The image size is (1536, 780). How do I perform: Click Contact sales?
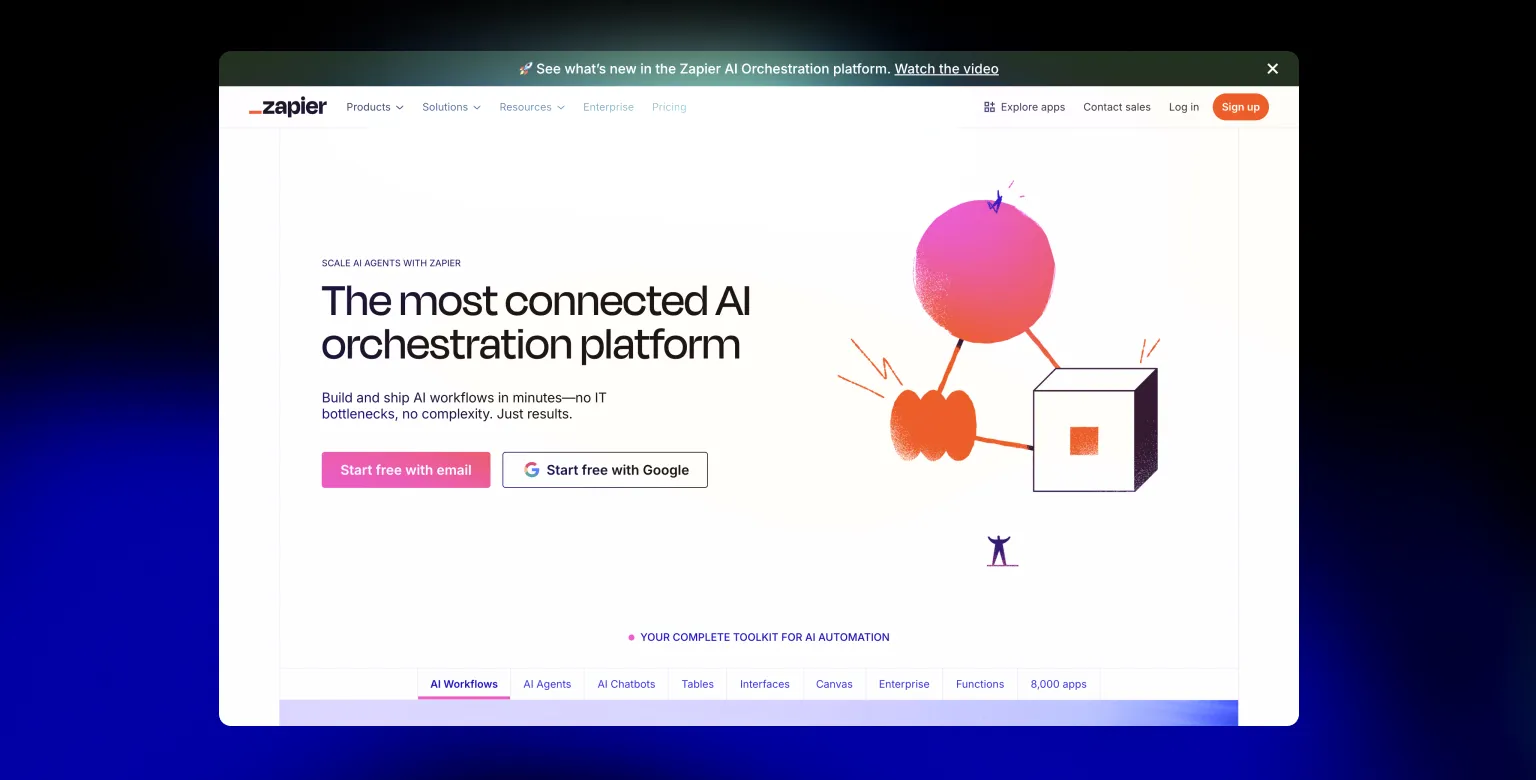coord(1117,107)
